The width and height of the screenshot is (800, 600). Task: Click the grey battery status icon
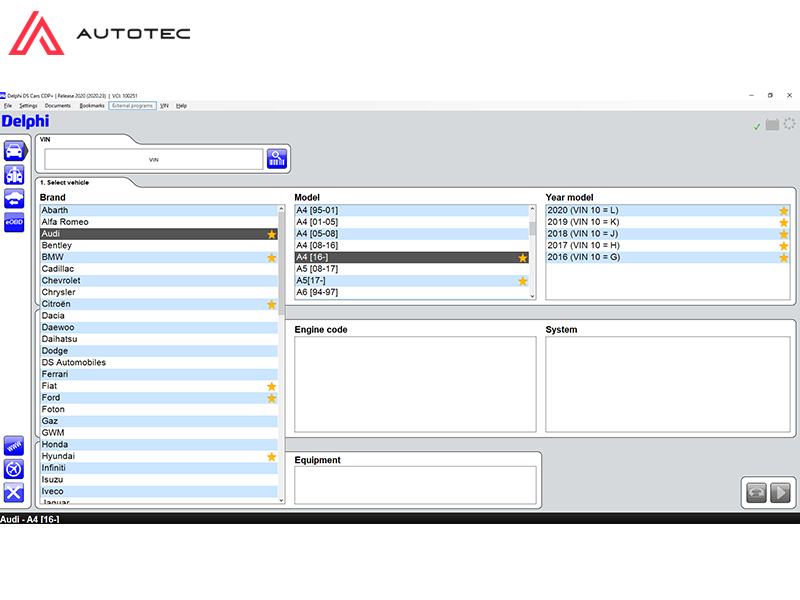coord(772,124)
